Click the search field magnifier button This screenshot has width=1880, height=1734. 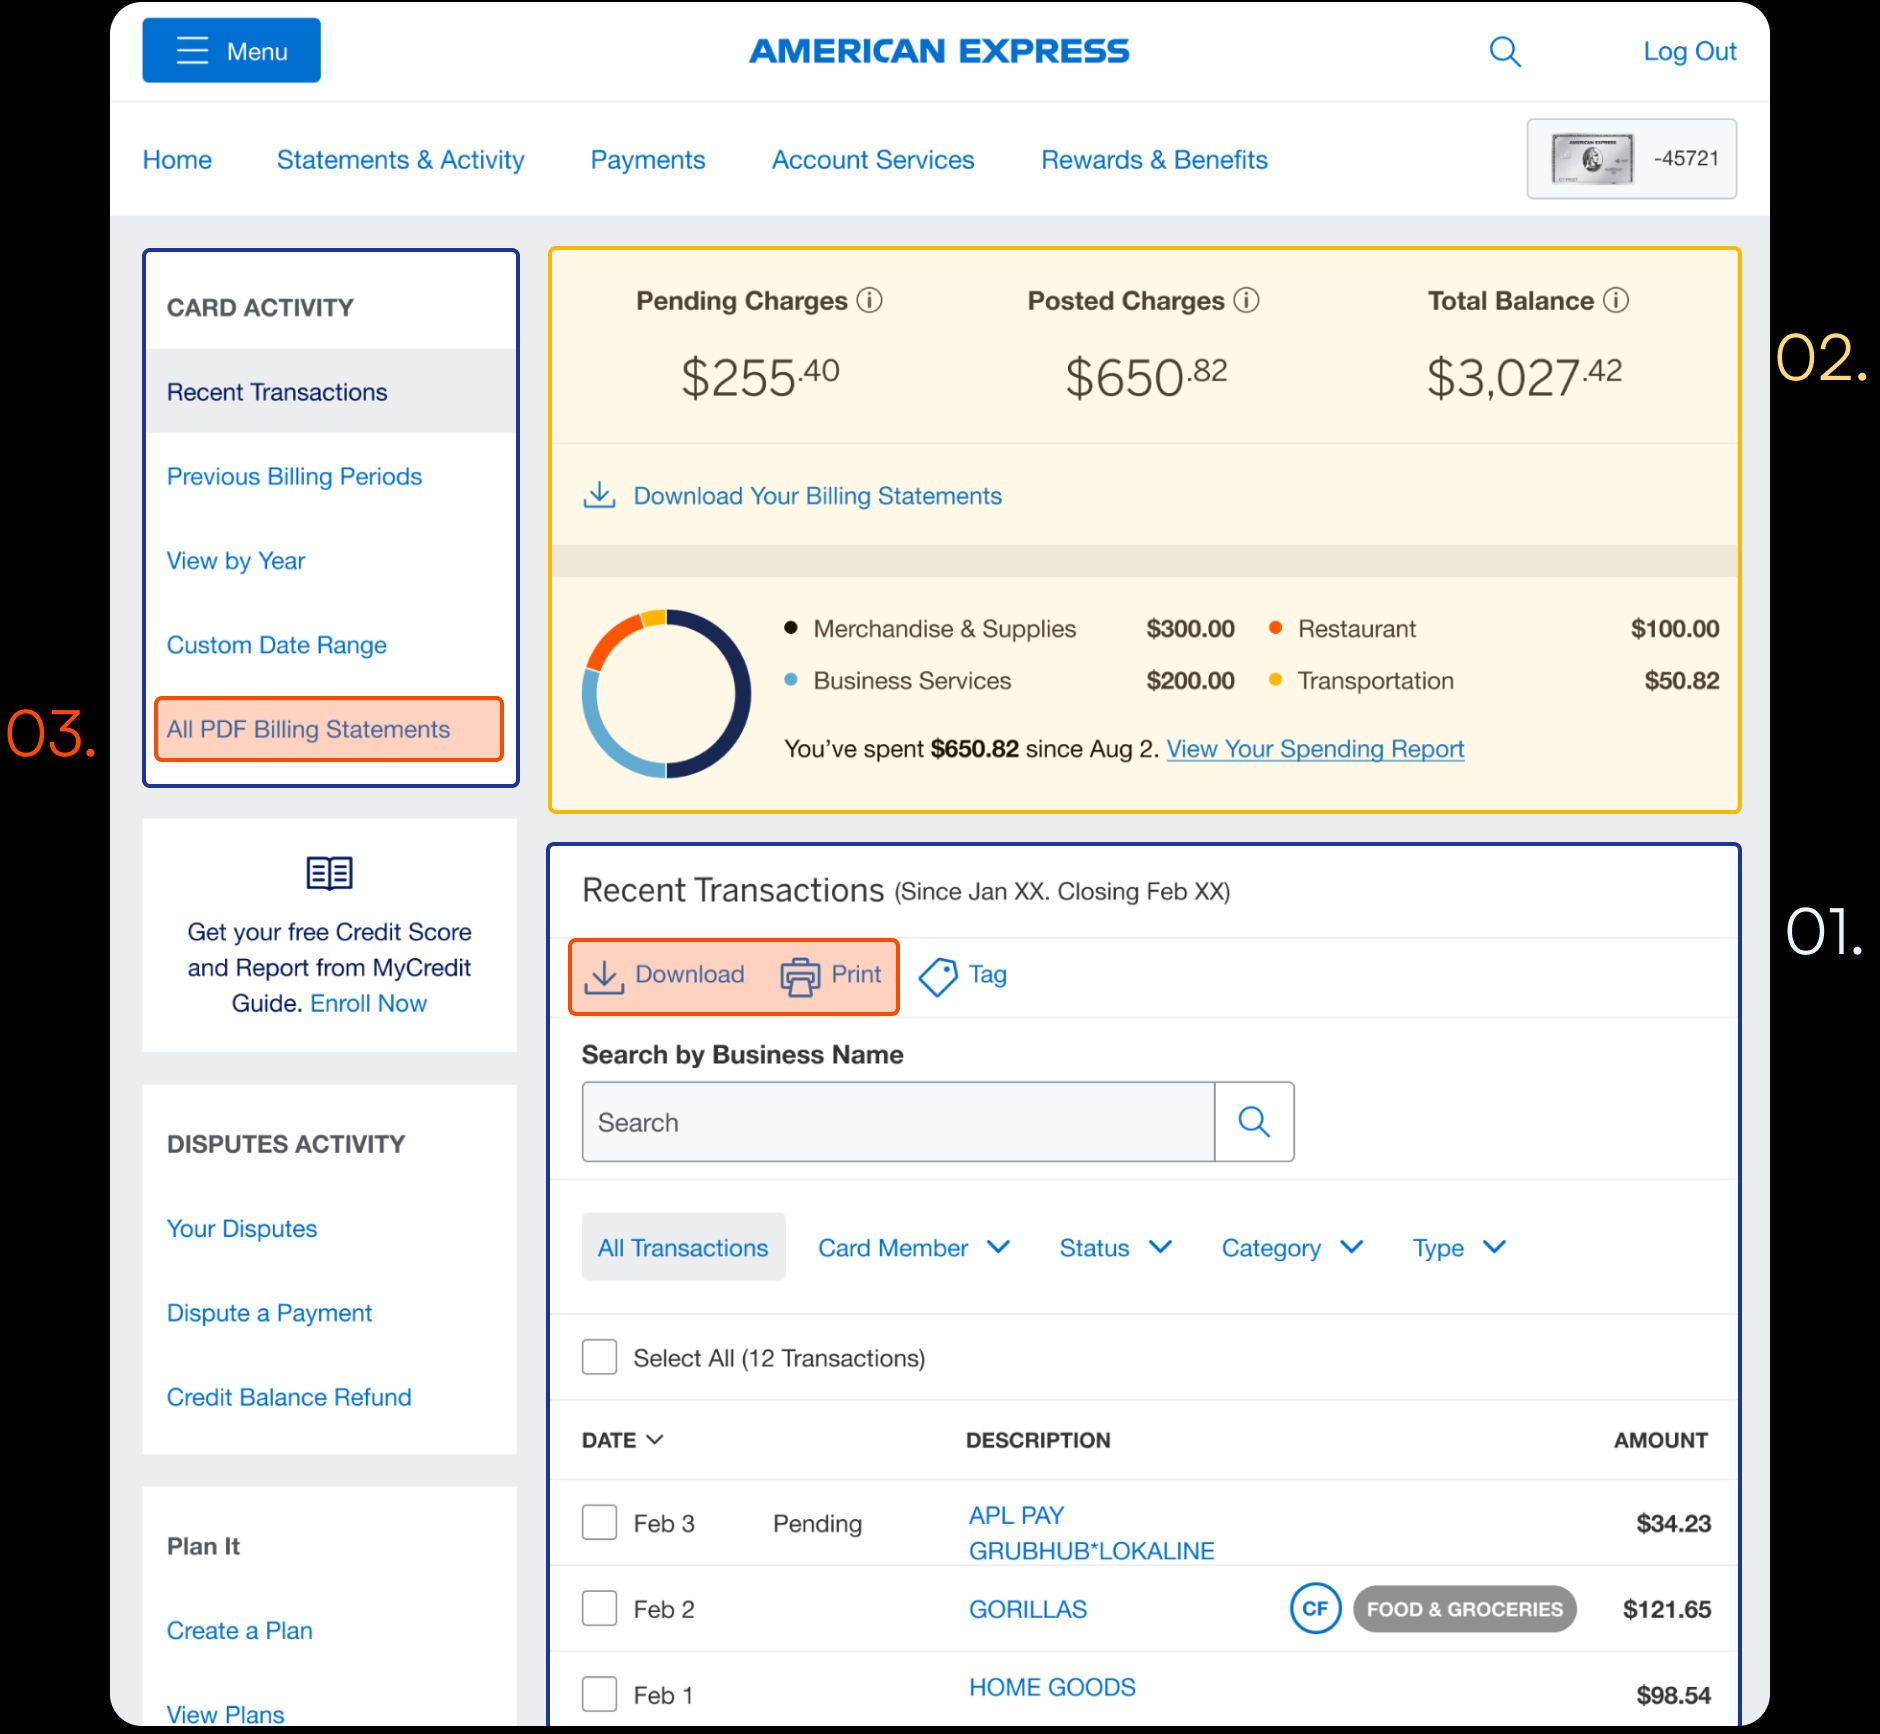pos(1254,1122)
